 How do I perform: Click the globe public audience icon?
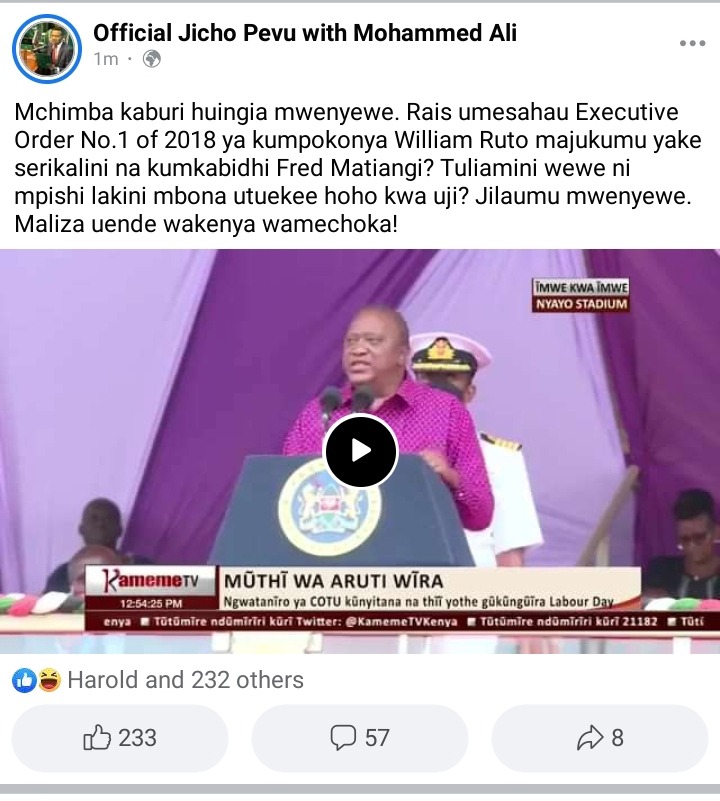coord(152,59)
